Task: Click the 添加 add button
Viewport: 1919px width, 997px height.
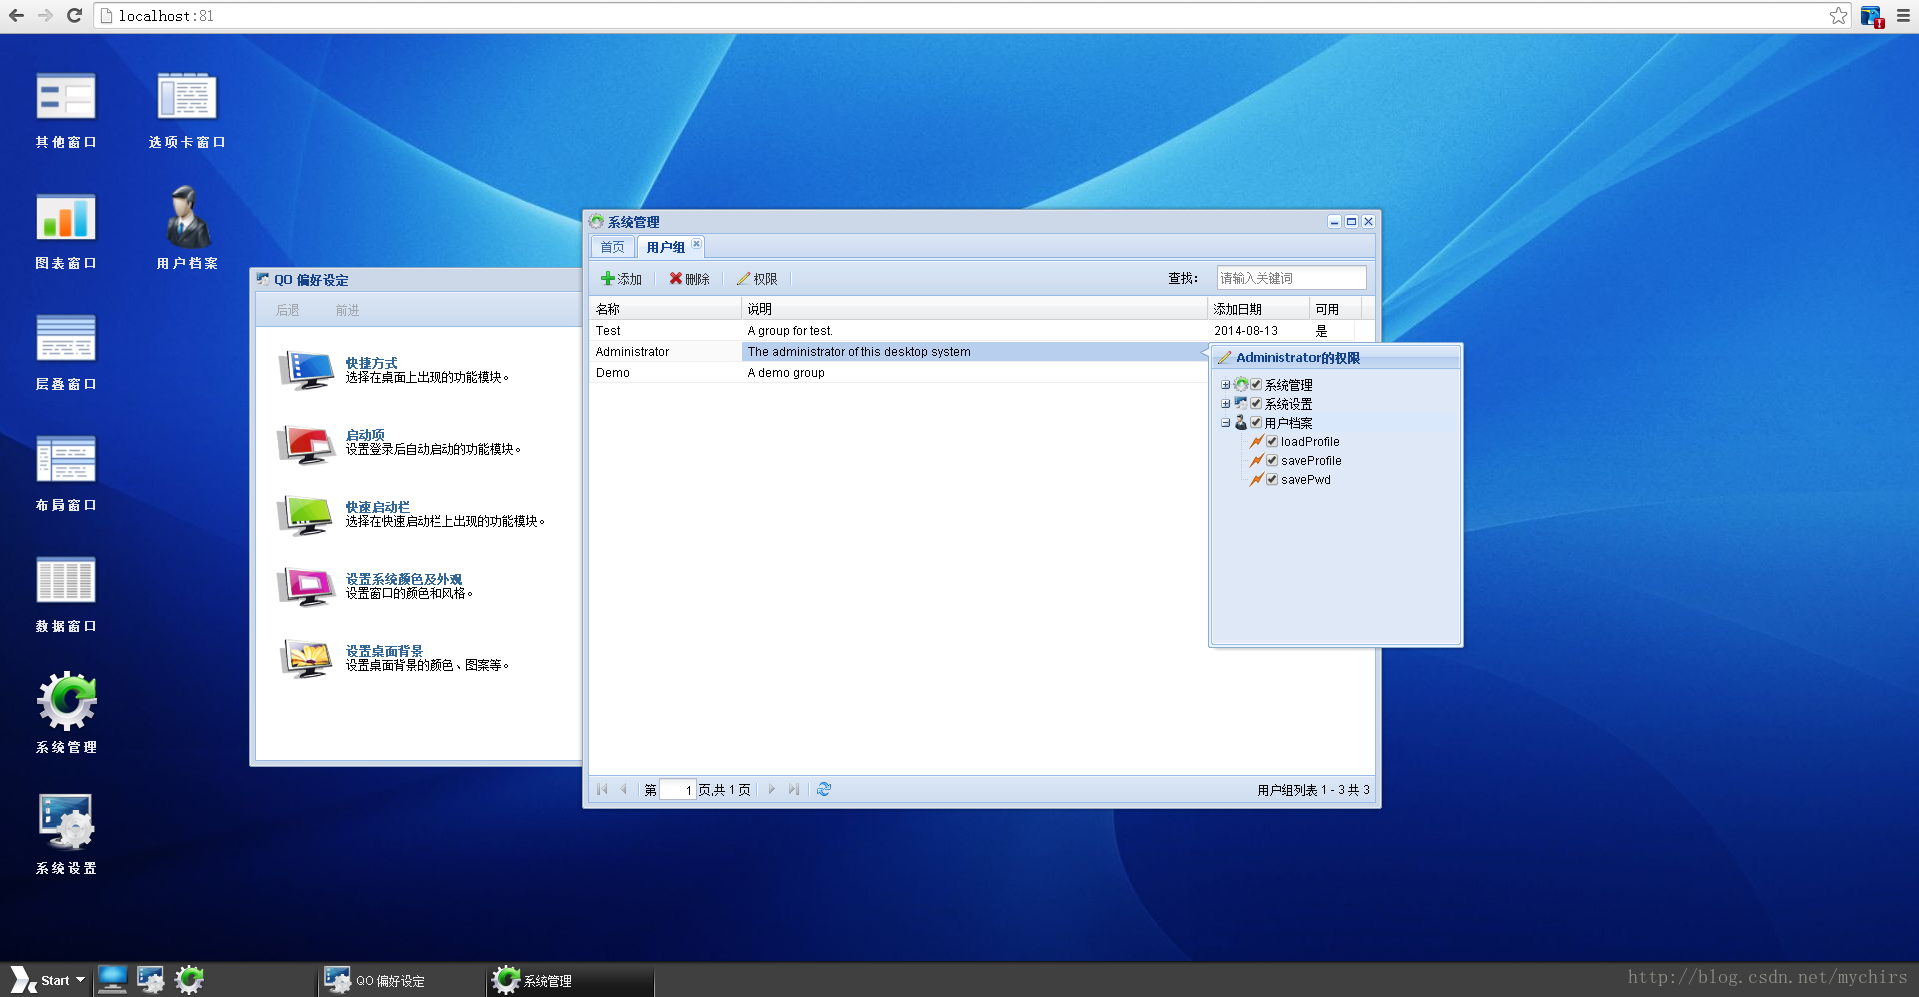Action: coord(621,279)
